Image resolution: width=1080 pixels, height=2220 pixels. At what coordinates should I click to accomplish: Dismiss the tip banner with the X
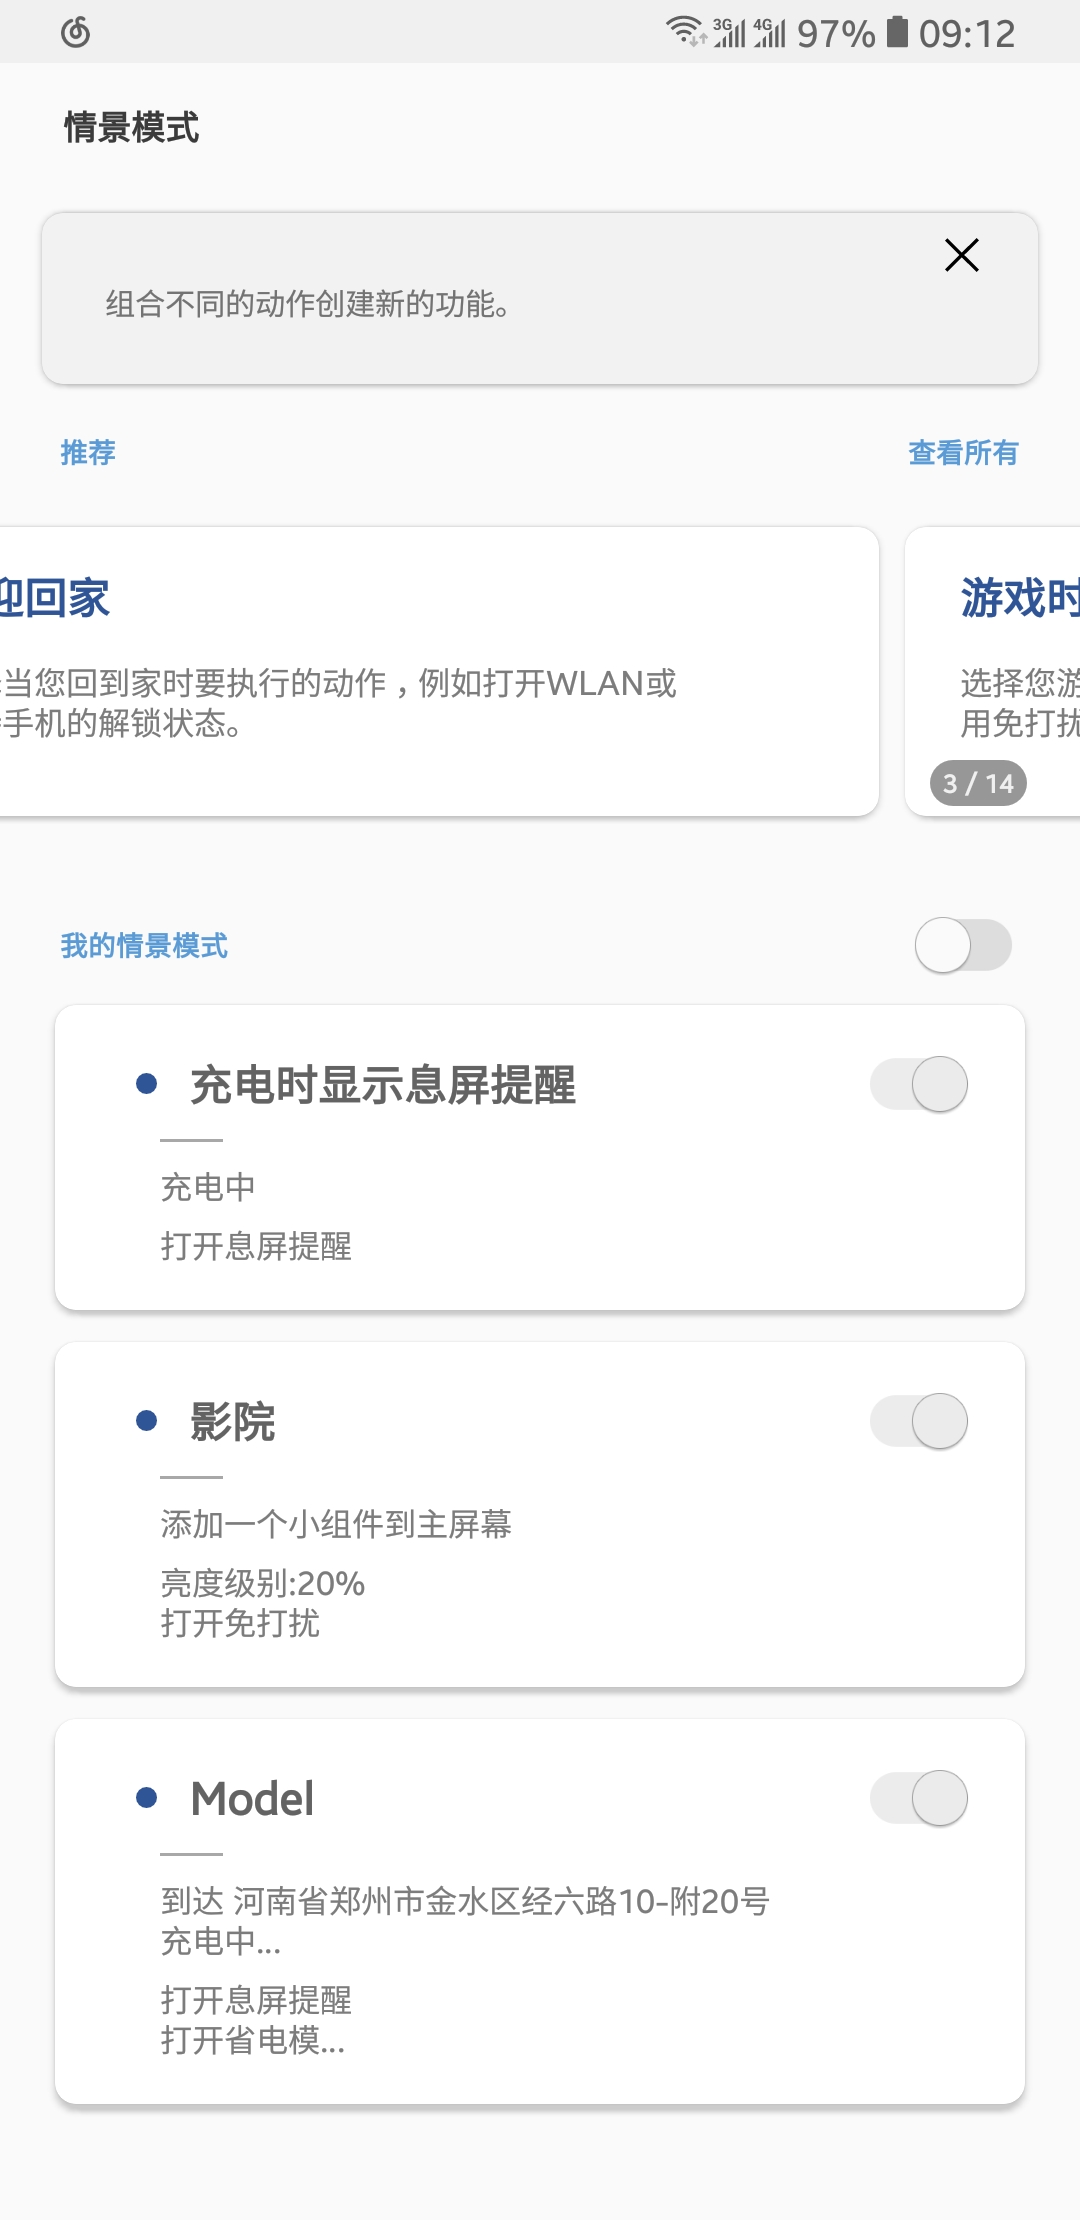click(961, 255)
